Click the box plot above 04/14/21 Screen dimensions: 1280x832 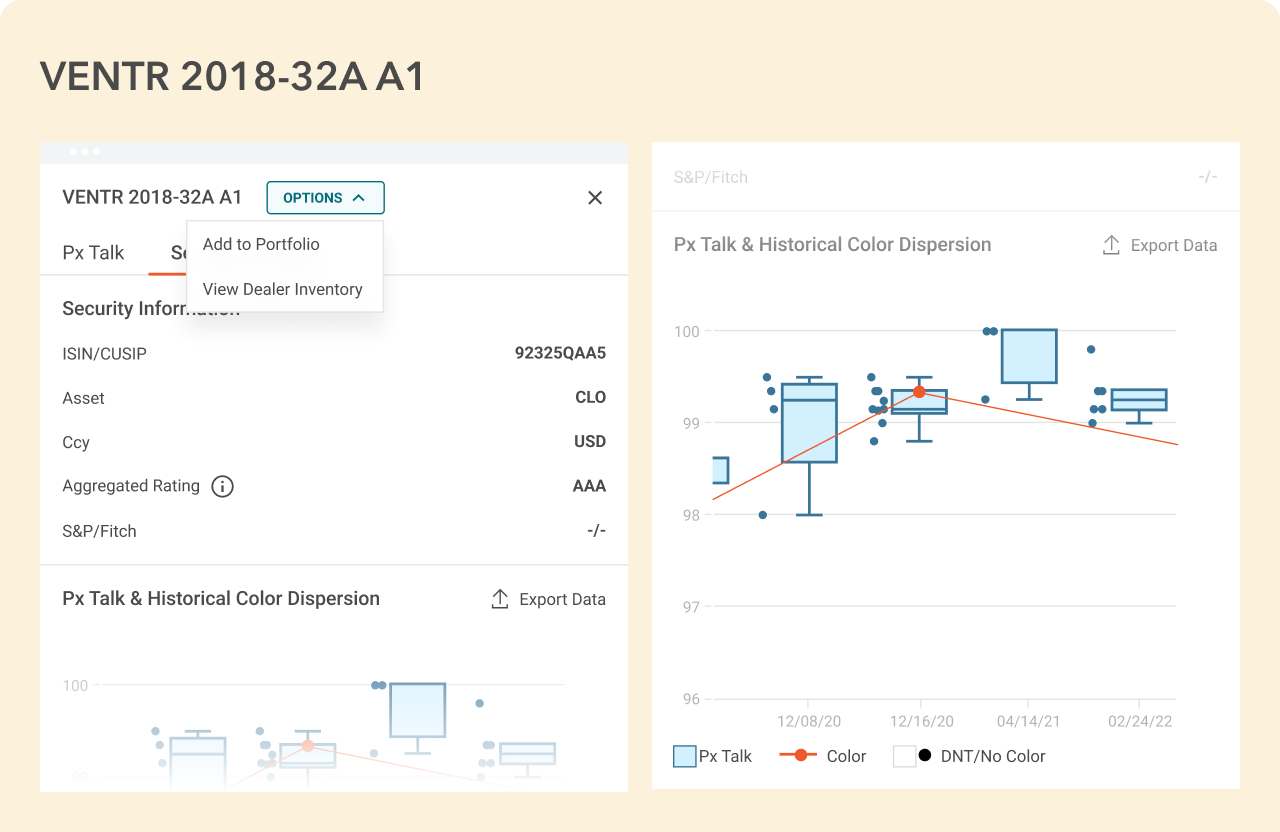point(1029,356)
